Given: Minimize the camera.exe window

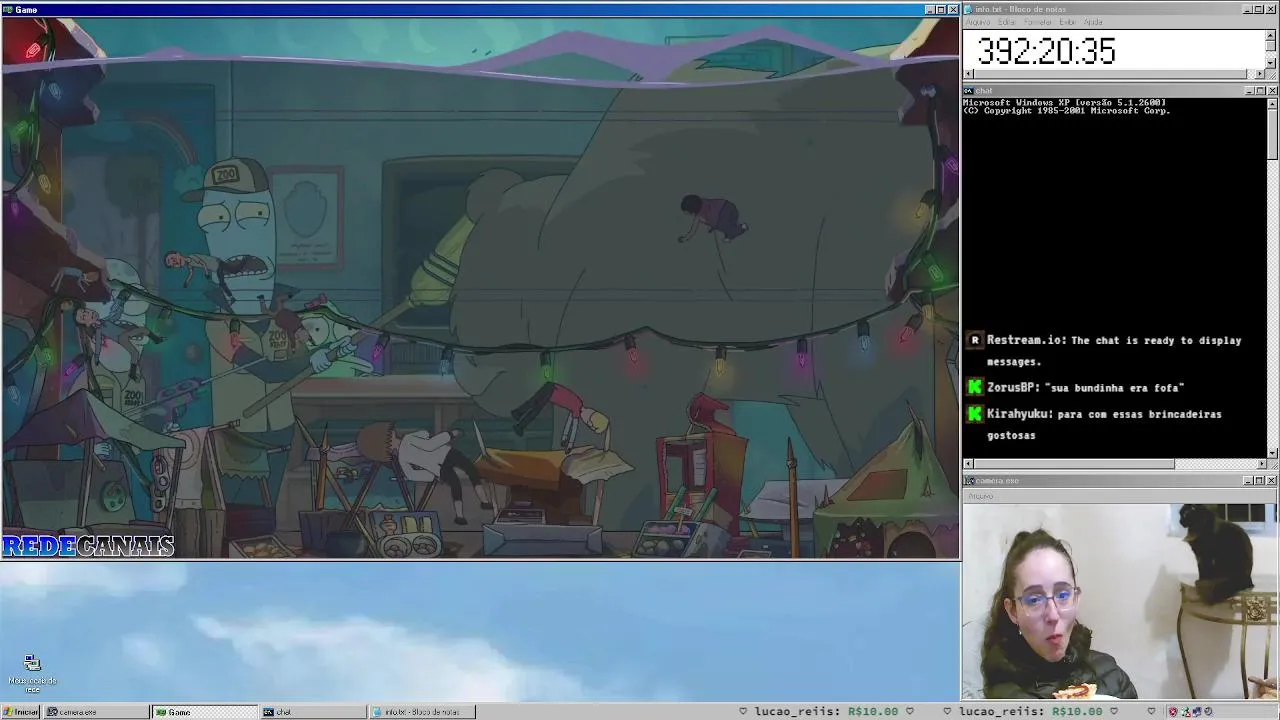Looking at the screenshot, I should tap(1248, 481).
